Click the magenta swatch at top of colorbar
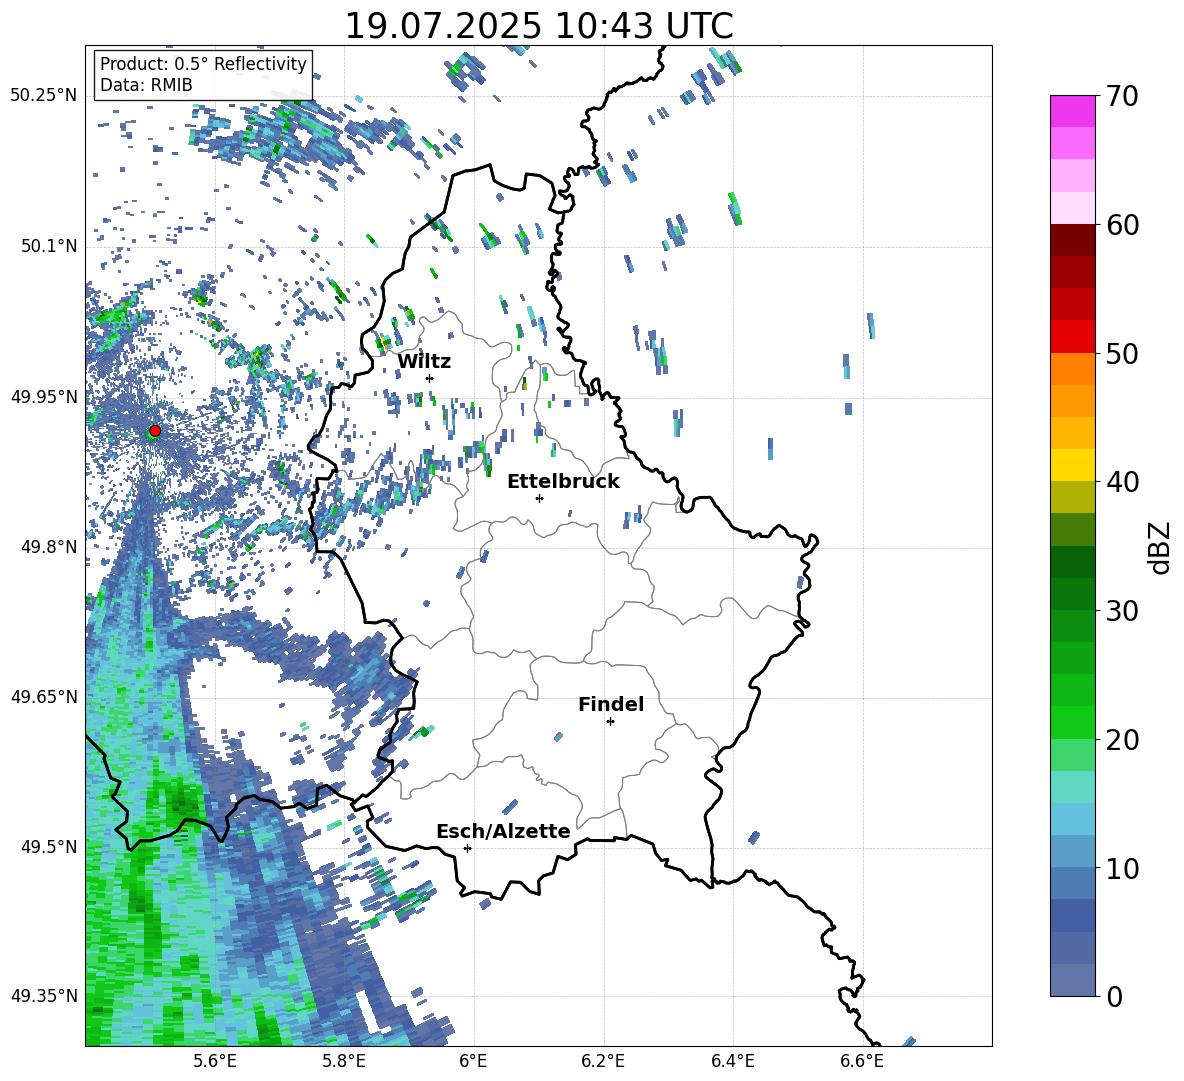Viewport: 1184px width, 1081px height. click(1072, 111)
